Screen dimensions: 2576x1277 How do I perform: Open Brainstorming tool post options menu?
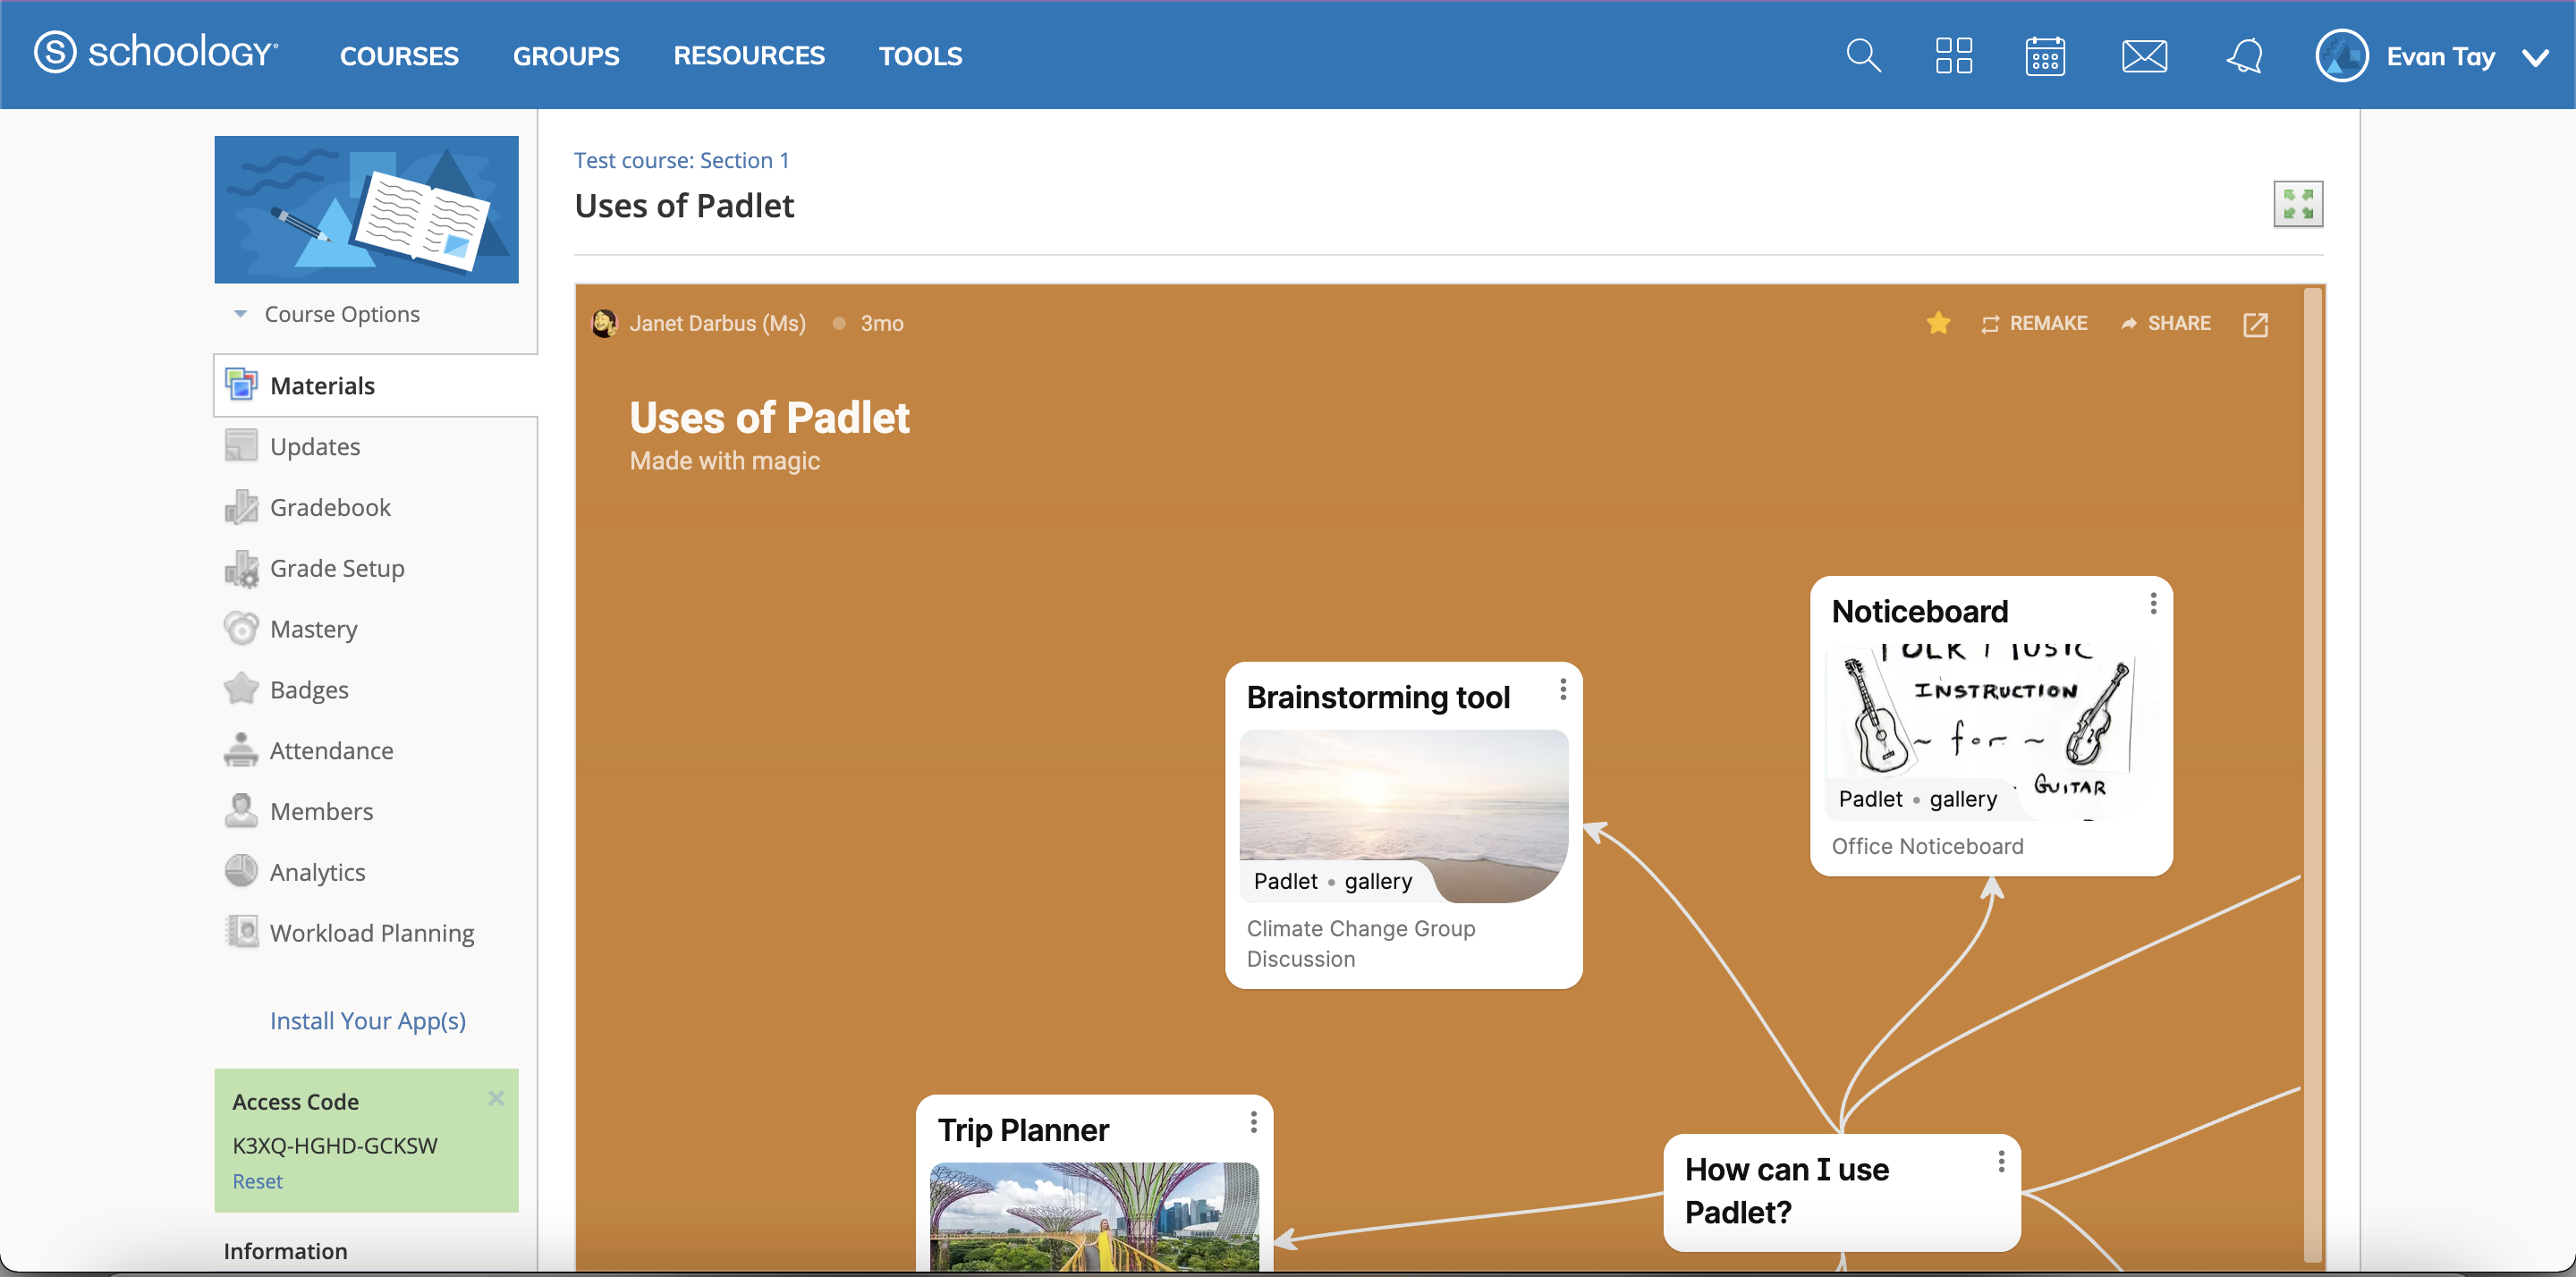pos(1562,689)
